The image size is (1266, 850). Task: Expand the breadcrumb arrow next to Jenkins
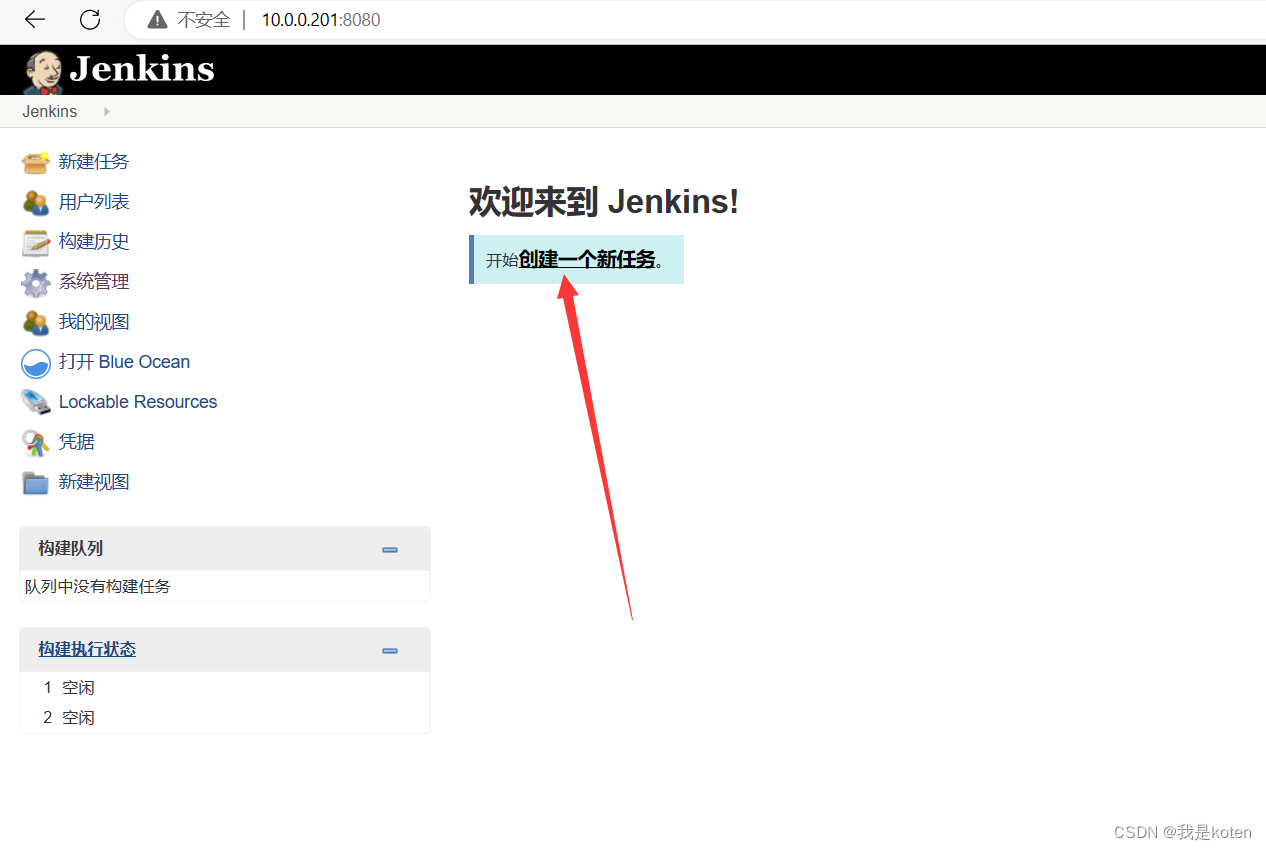coord(107,112)
